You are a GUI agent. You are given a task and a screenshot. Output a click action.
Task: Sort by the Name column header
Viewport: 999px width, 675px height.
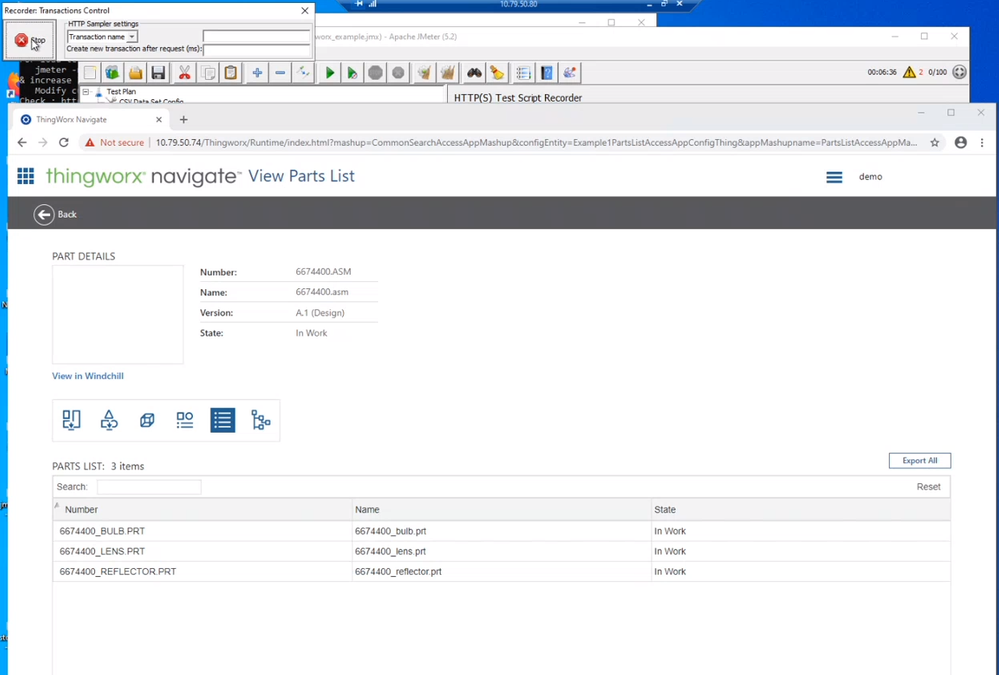[501, 510]
